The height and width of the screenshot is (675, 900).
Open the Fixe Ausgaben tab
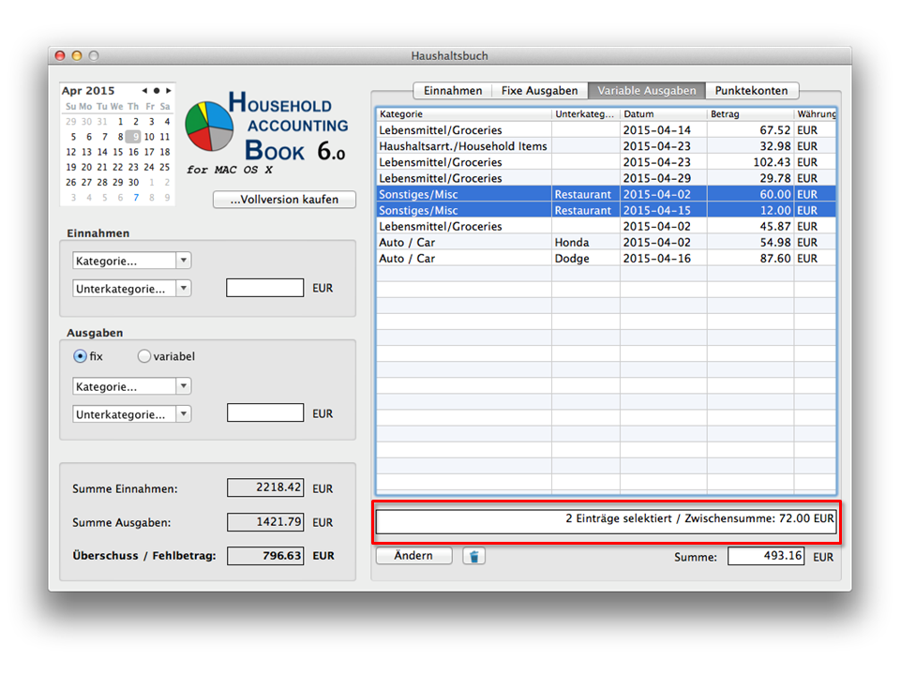(x=539, y=91)
